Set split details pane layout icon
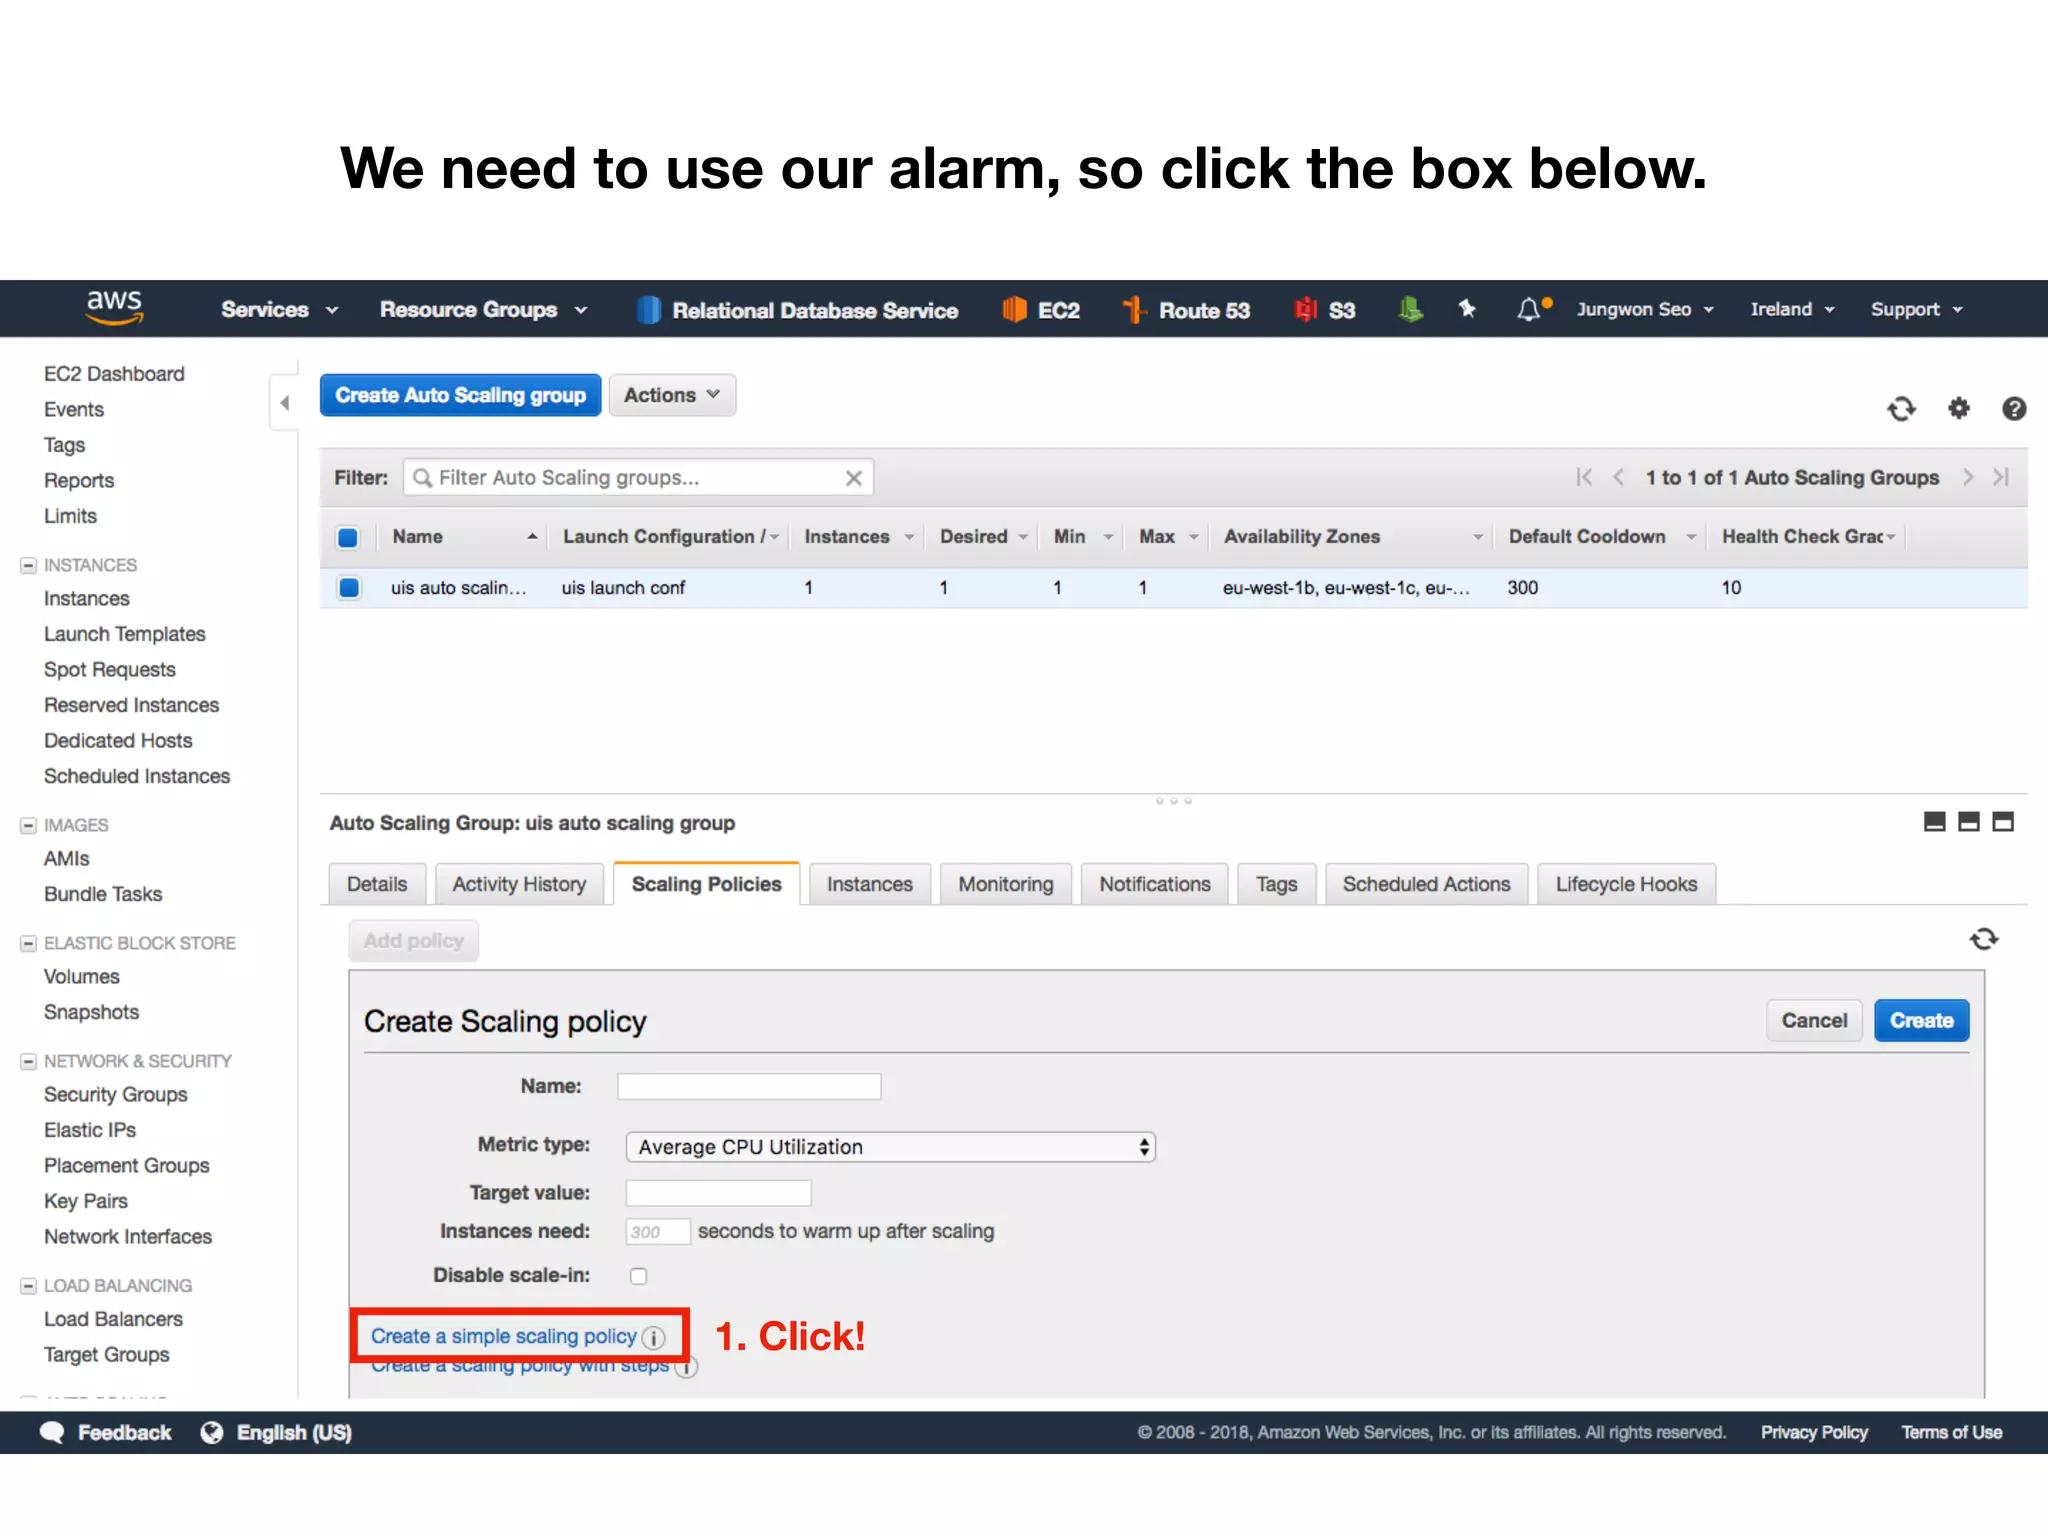The image size is (2048, 1536). [1969, 822]
